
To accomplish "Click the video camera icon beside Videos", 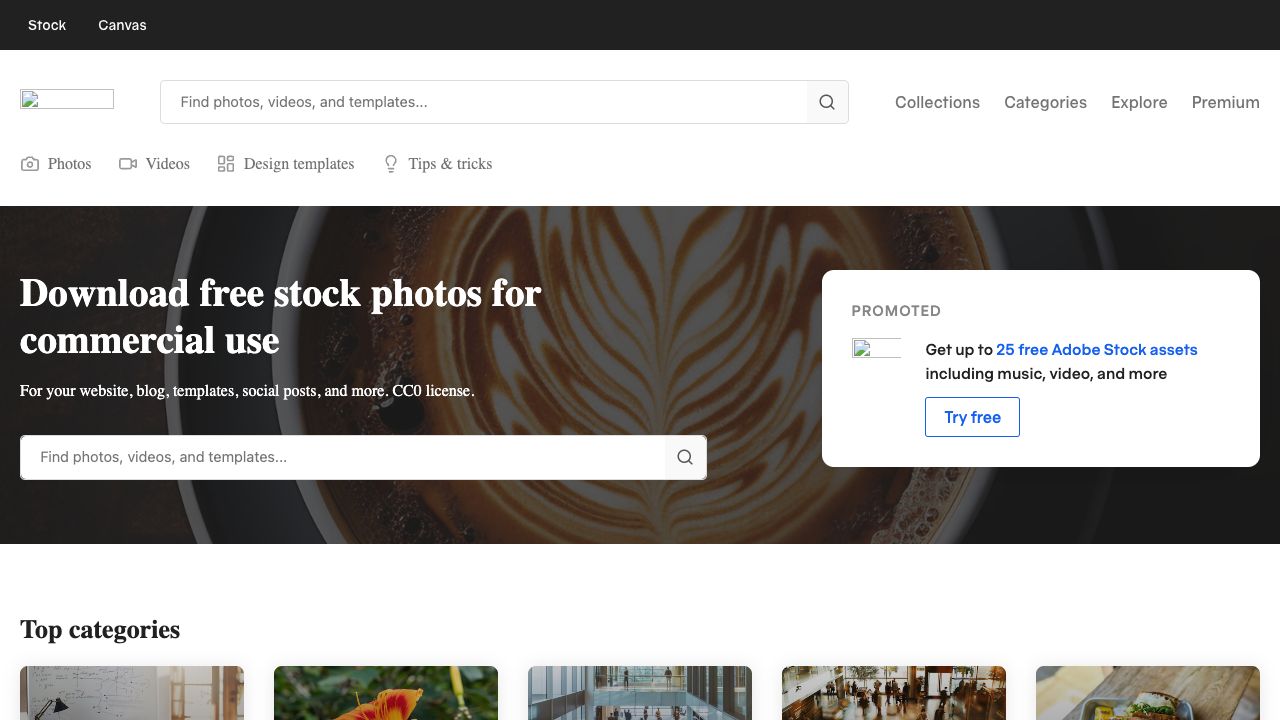I will pos(128,164).
